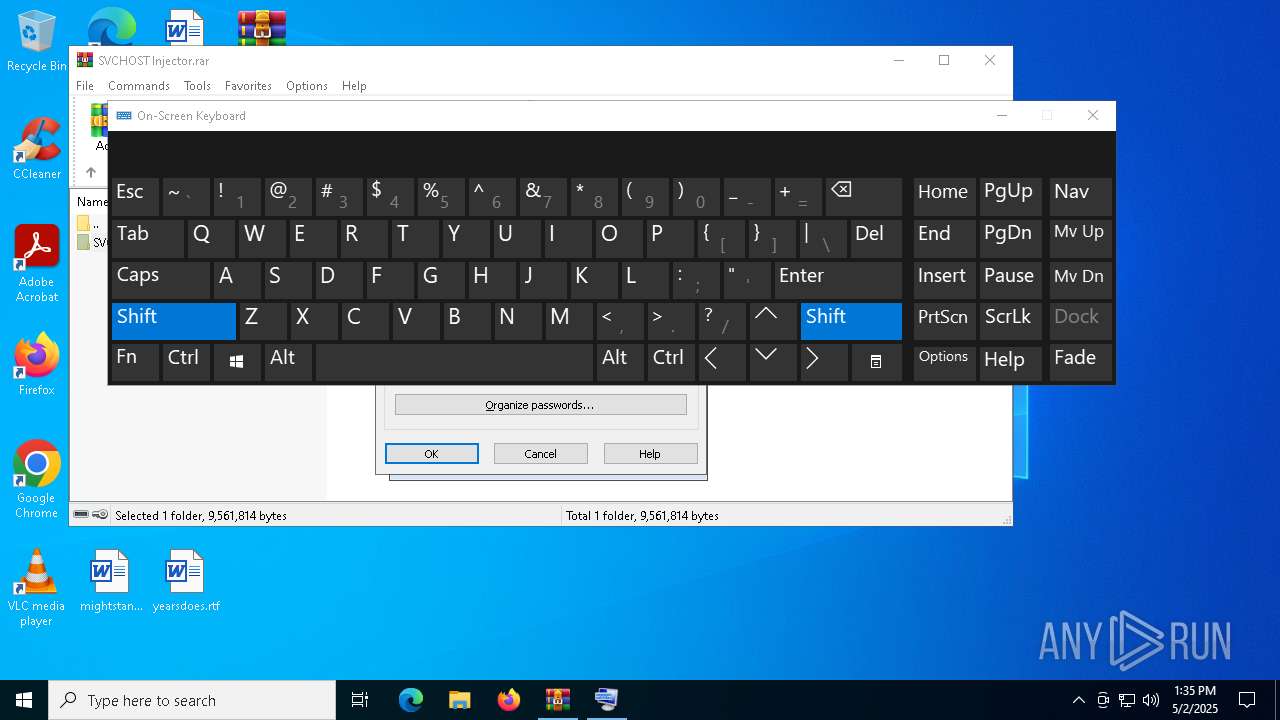This screenshot has height=720, width=1280.
Task: Tap the Nav key
Action: (1080, 198)
